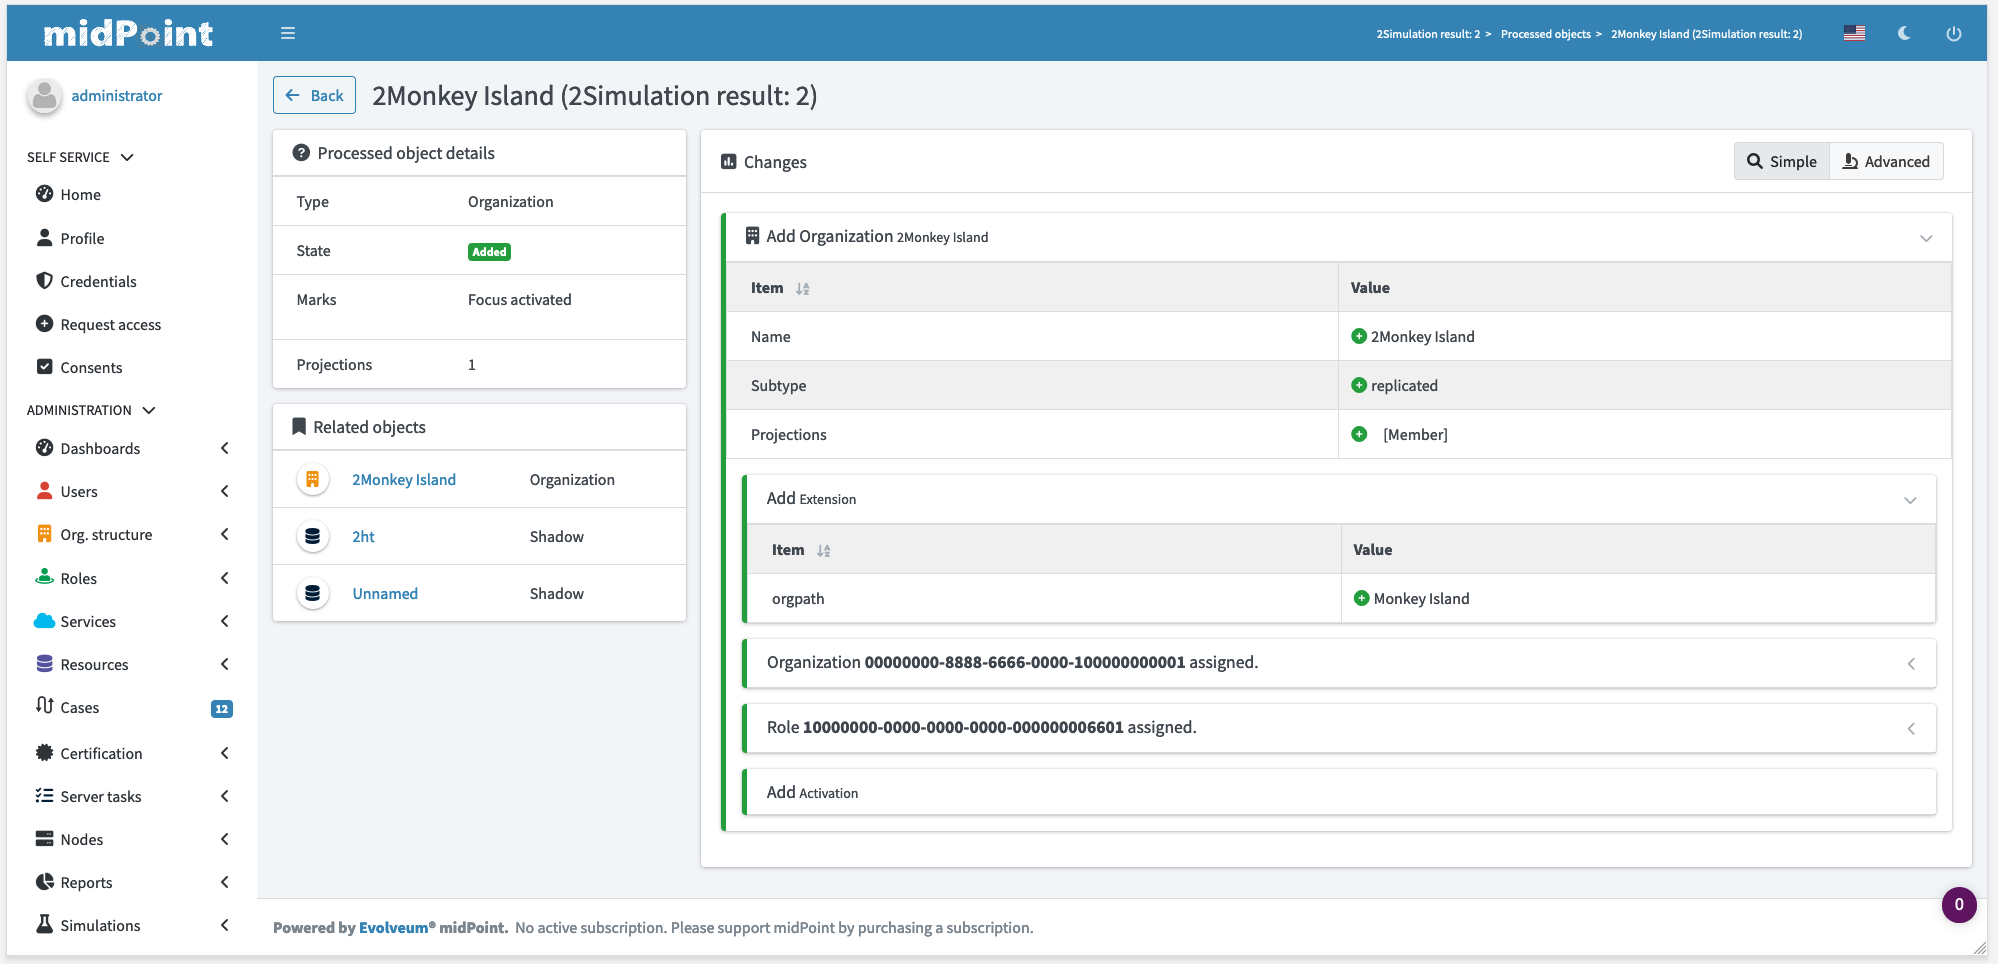Toggle dark mode moon icon
Image resolution: width=1998 pixels, height=964 pixels.
coord(1904,33)
